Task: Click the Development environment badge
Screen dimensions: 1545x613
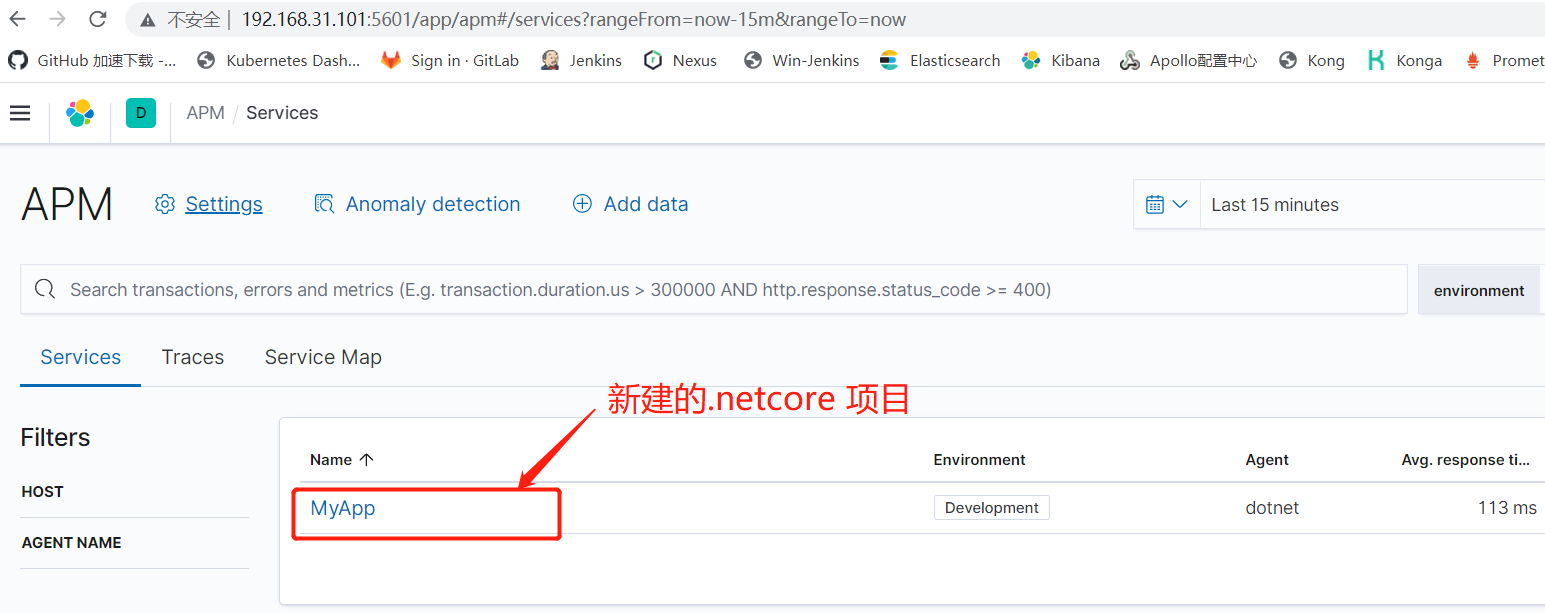Action: coord(991,507)
